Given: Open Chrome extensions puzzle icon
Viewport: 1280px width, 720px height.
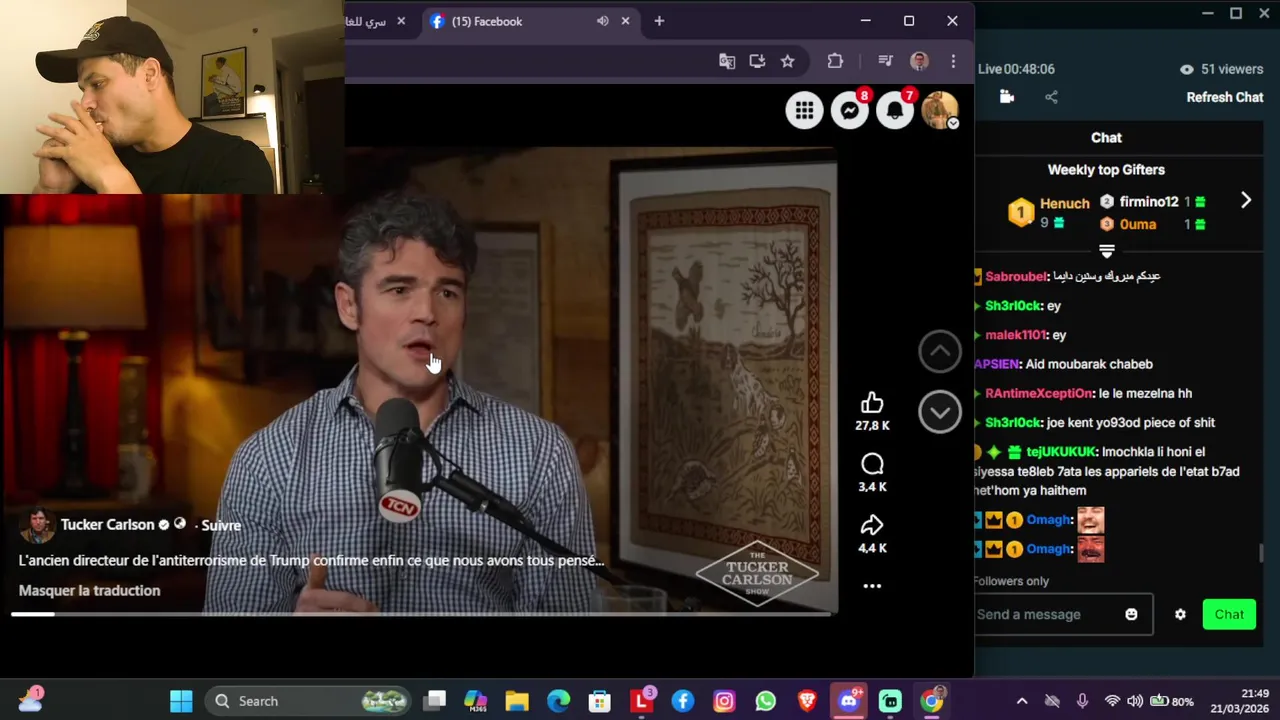Looking at the screenshot, I should click(835, 61).
